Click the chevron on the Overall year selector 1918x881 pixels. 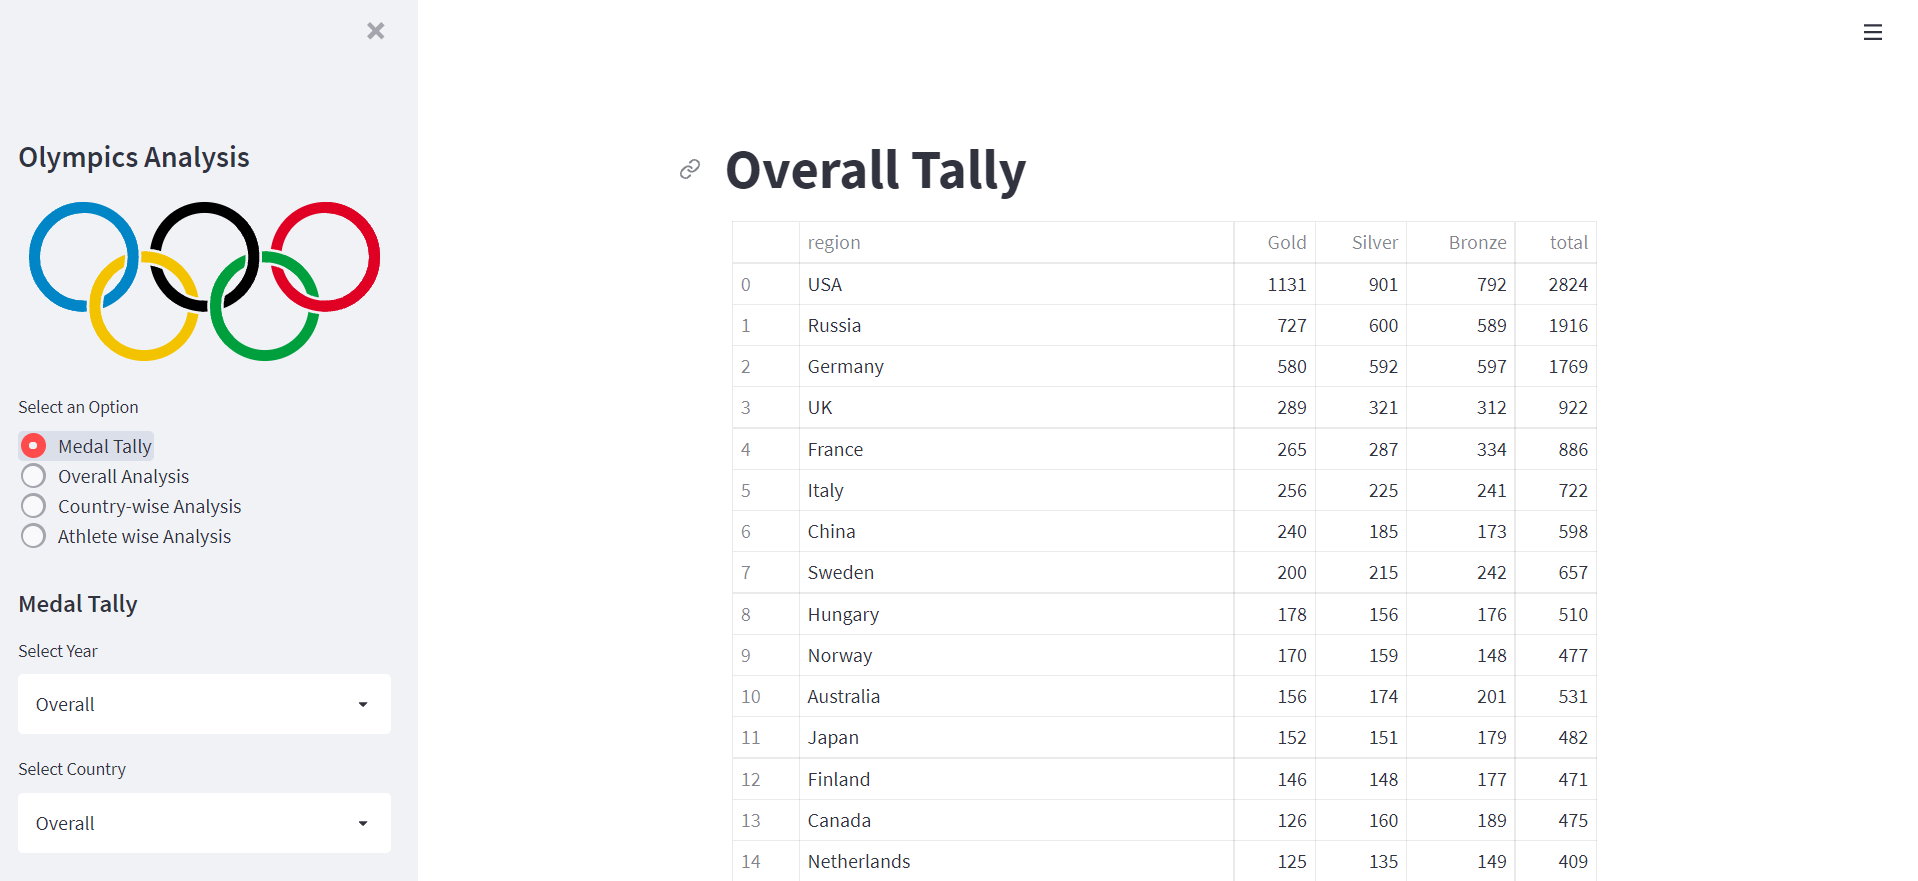pos(362,704)
